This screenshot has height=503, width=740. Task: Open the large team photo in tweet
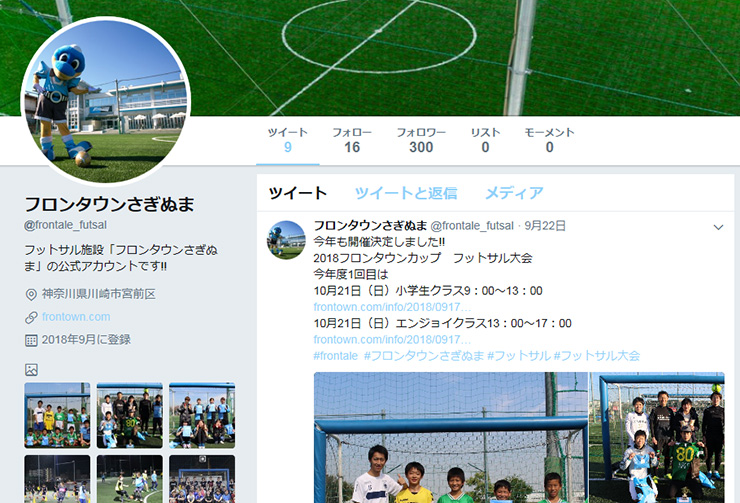[451, 437]
